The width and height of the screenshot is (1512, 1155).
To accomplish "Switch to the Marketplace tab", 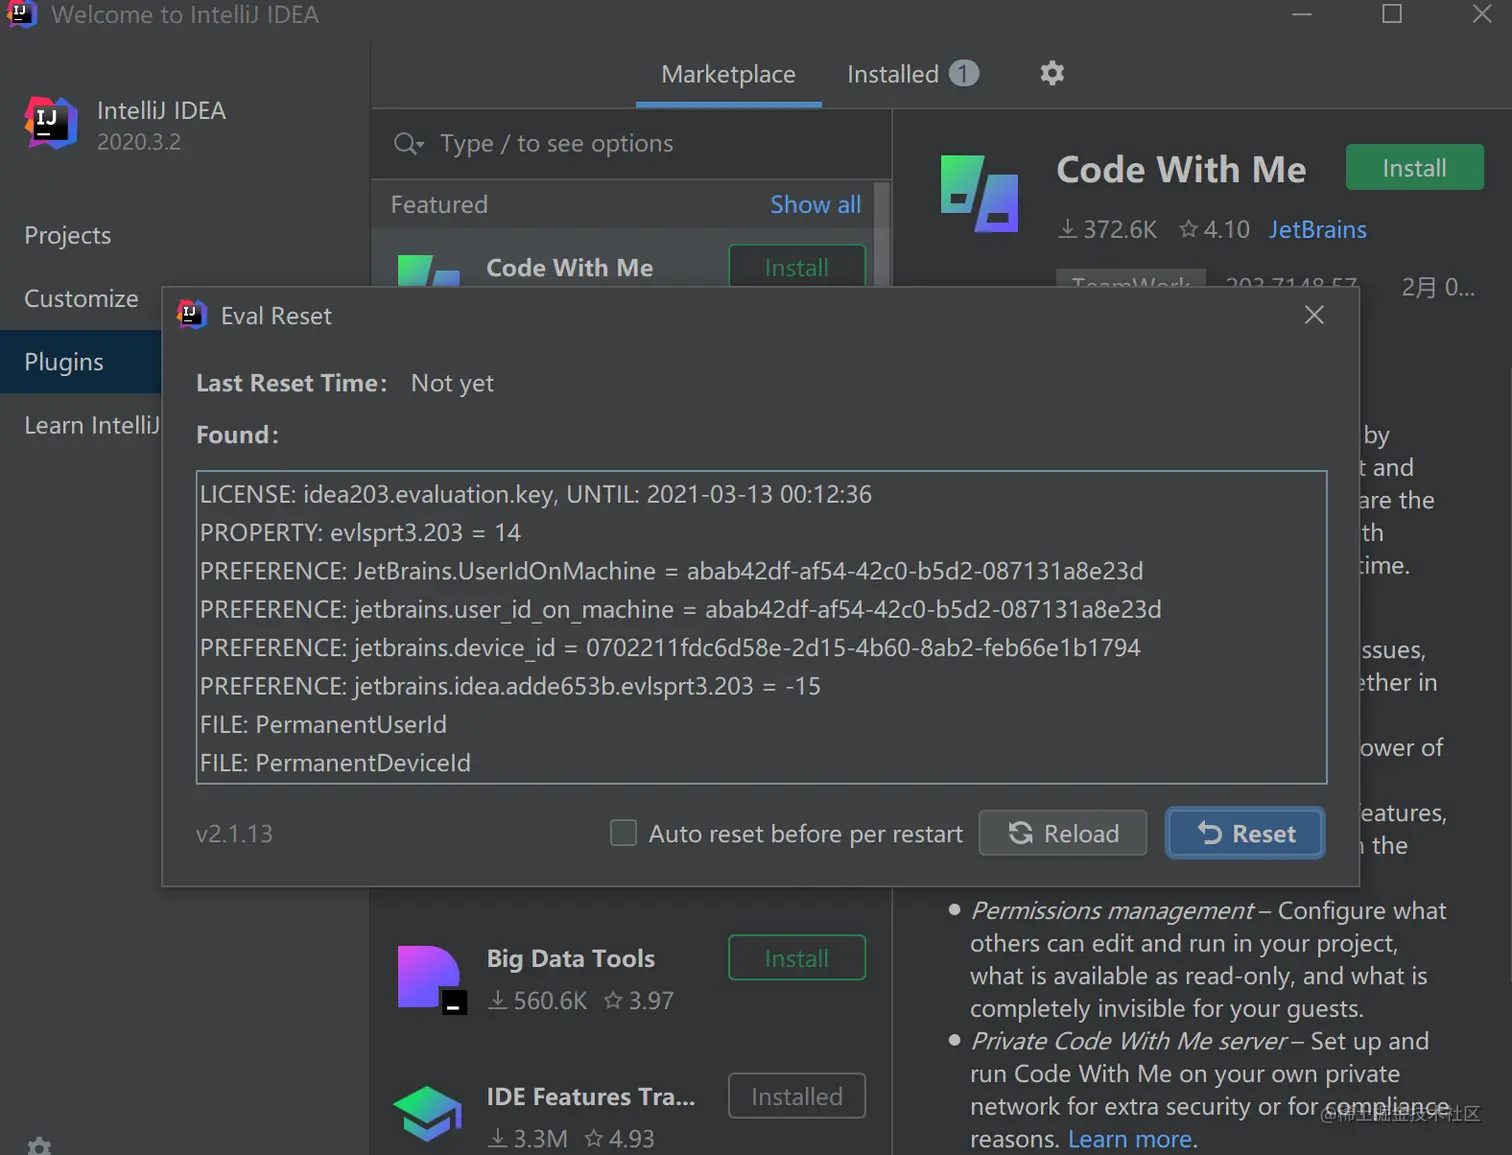I will coord(728,74).
